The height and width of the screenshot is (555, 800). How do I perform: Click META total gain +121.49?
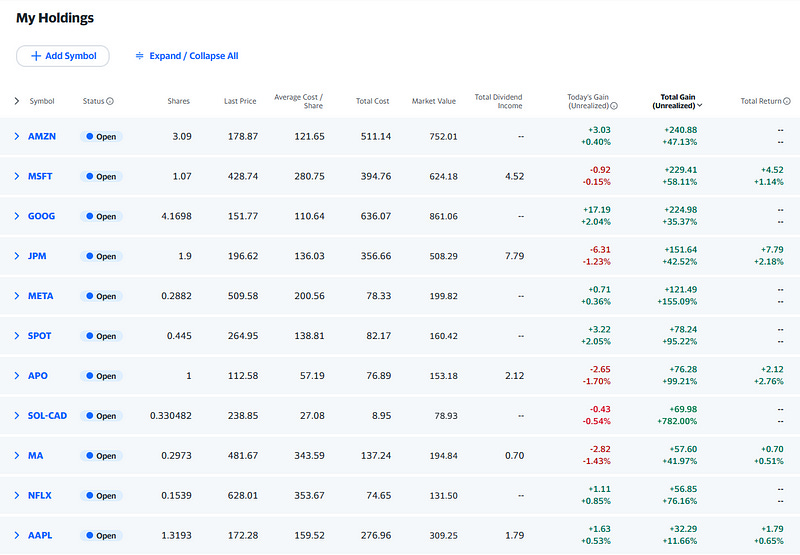(681, 289)
